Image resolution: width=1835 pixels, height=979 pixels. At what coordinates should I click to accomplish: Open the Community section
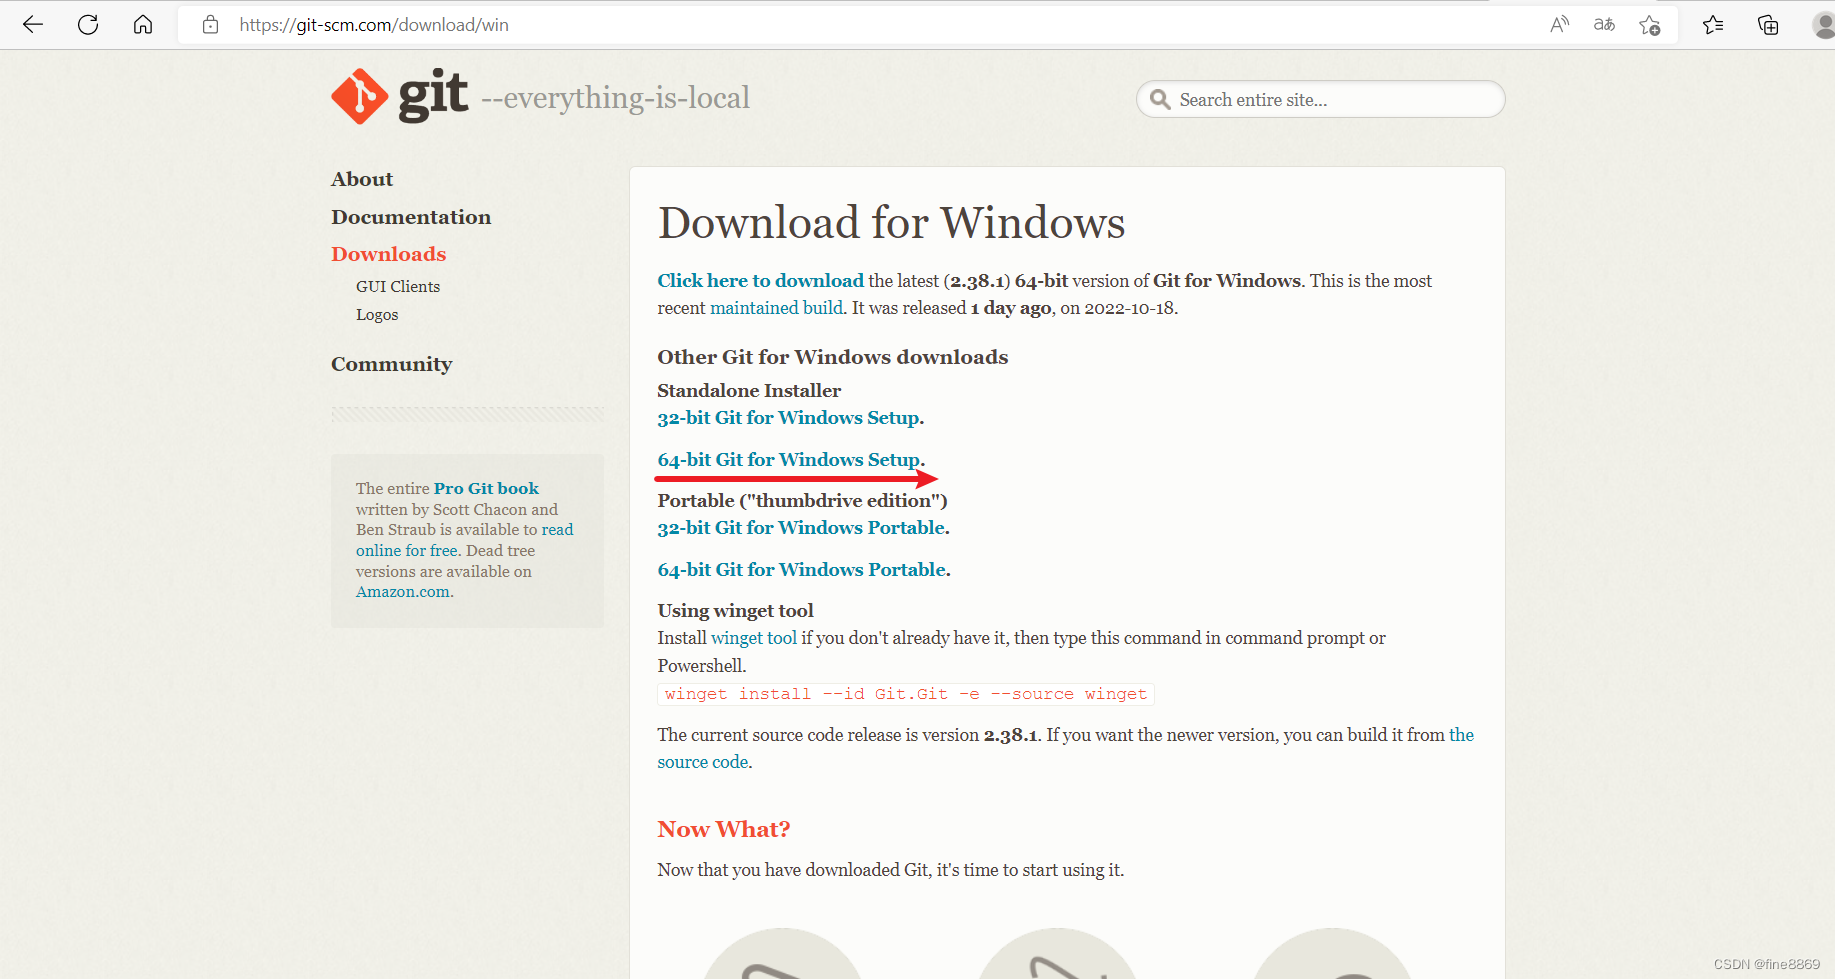click(x=392, y=364)
